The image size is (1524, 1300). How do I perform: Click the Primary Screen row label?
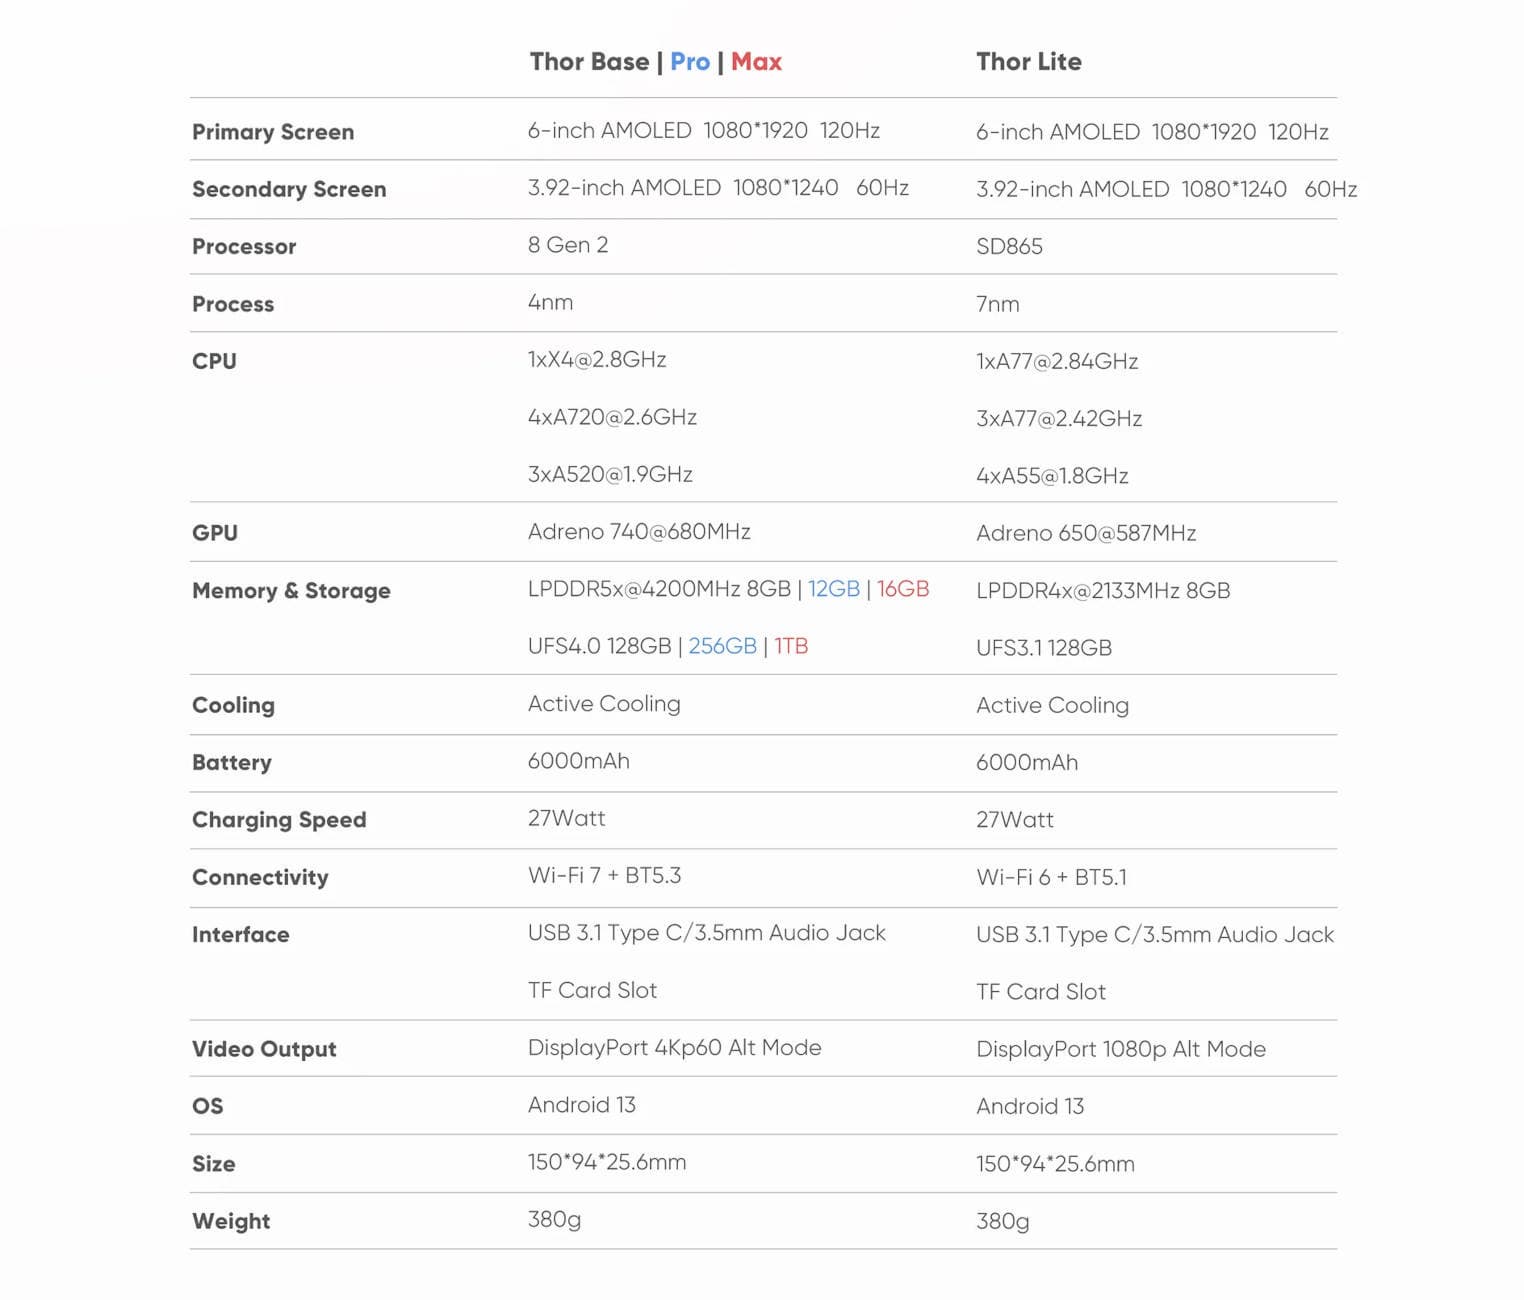273,132
